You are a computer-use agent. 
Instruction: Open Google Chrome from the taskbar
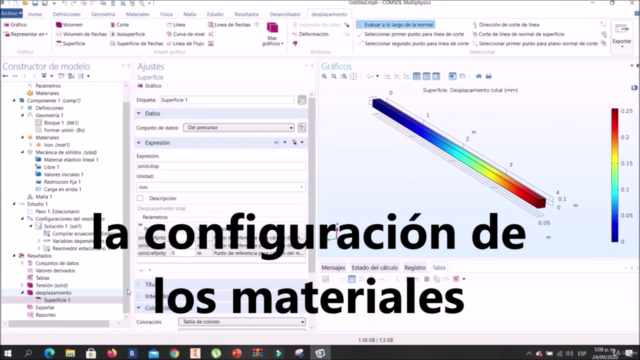(174, 353)
